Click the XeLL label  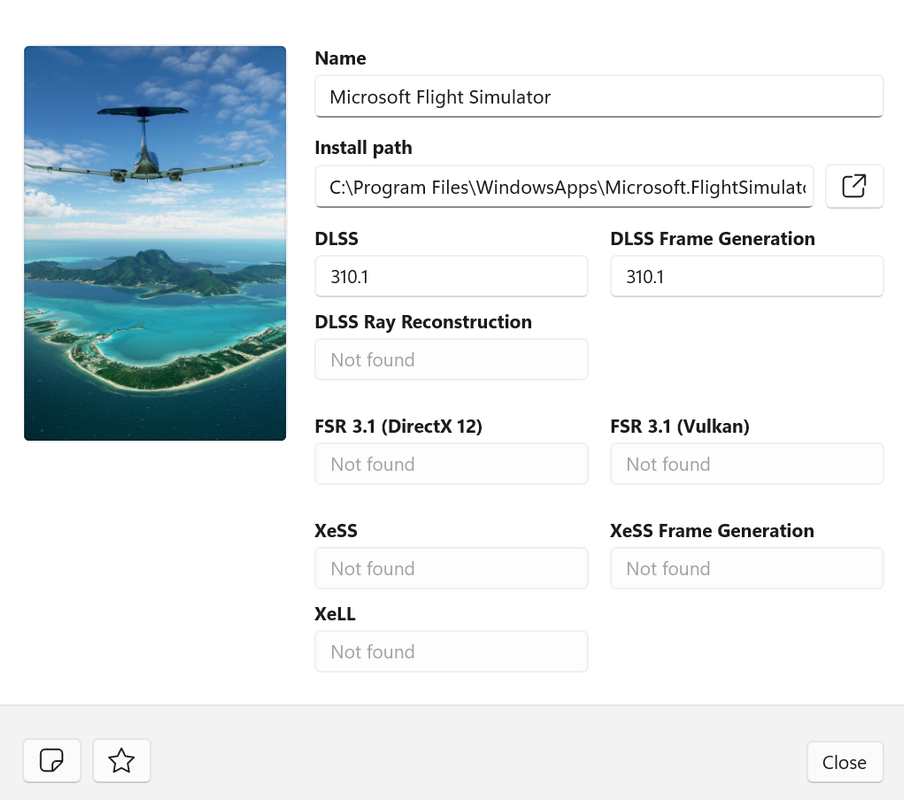click(x=335, y=614)
